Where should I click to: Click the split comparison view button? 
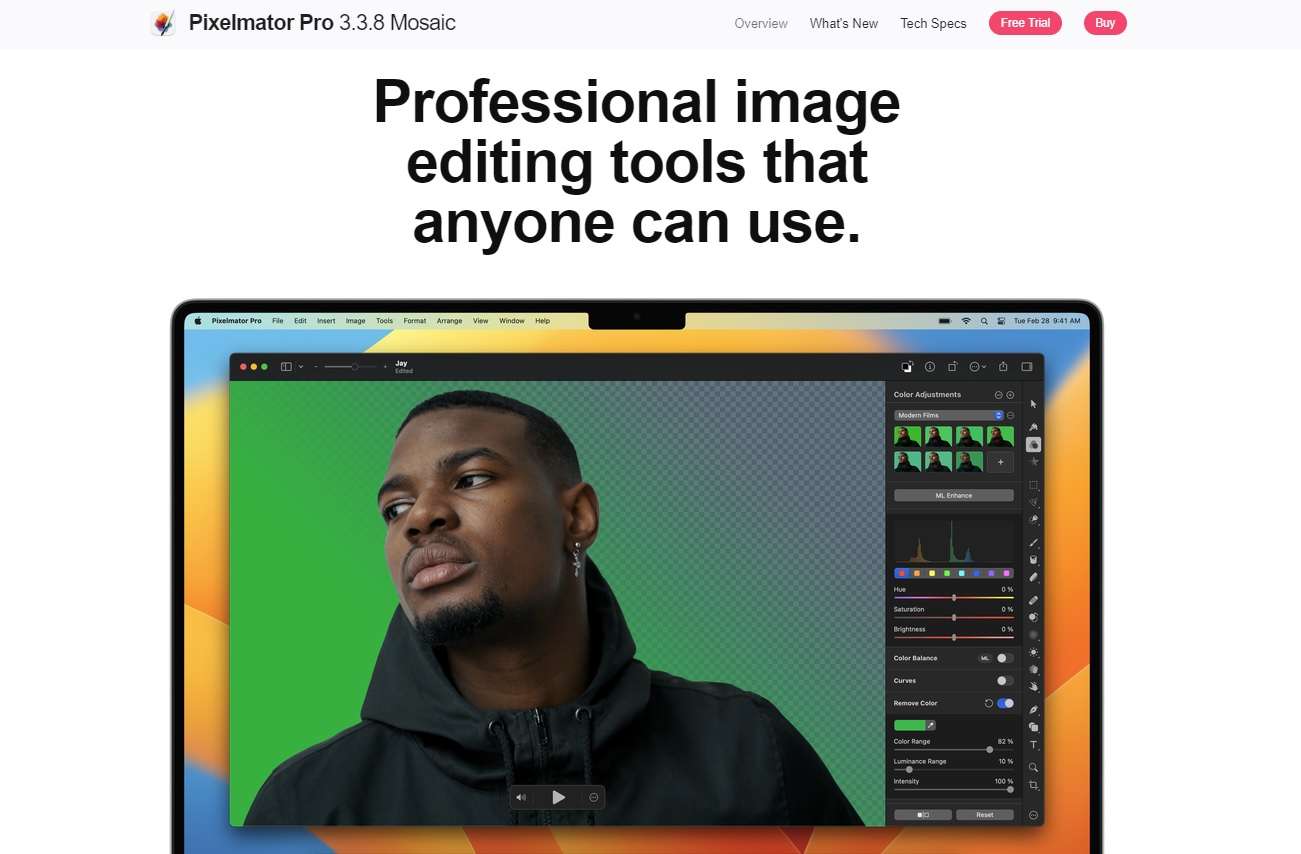tap(922, 815)
